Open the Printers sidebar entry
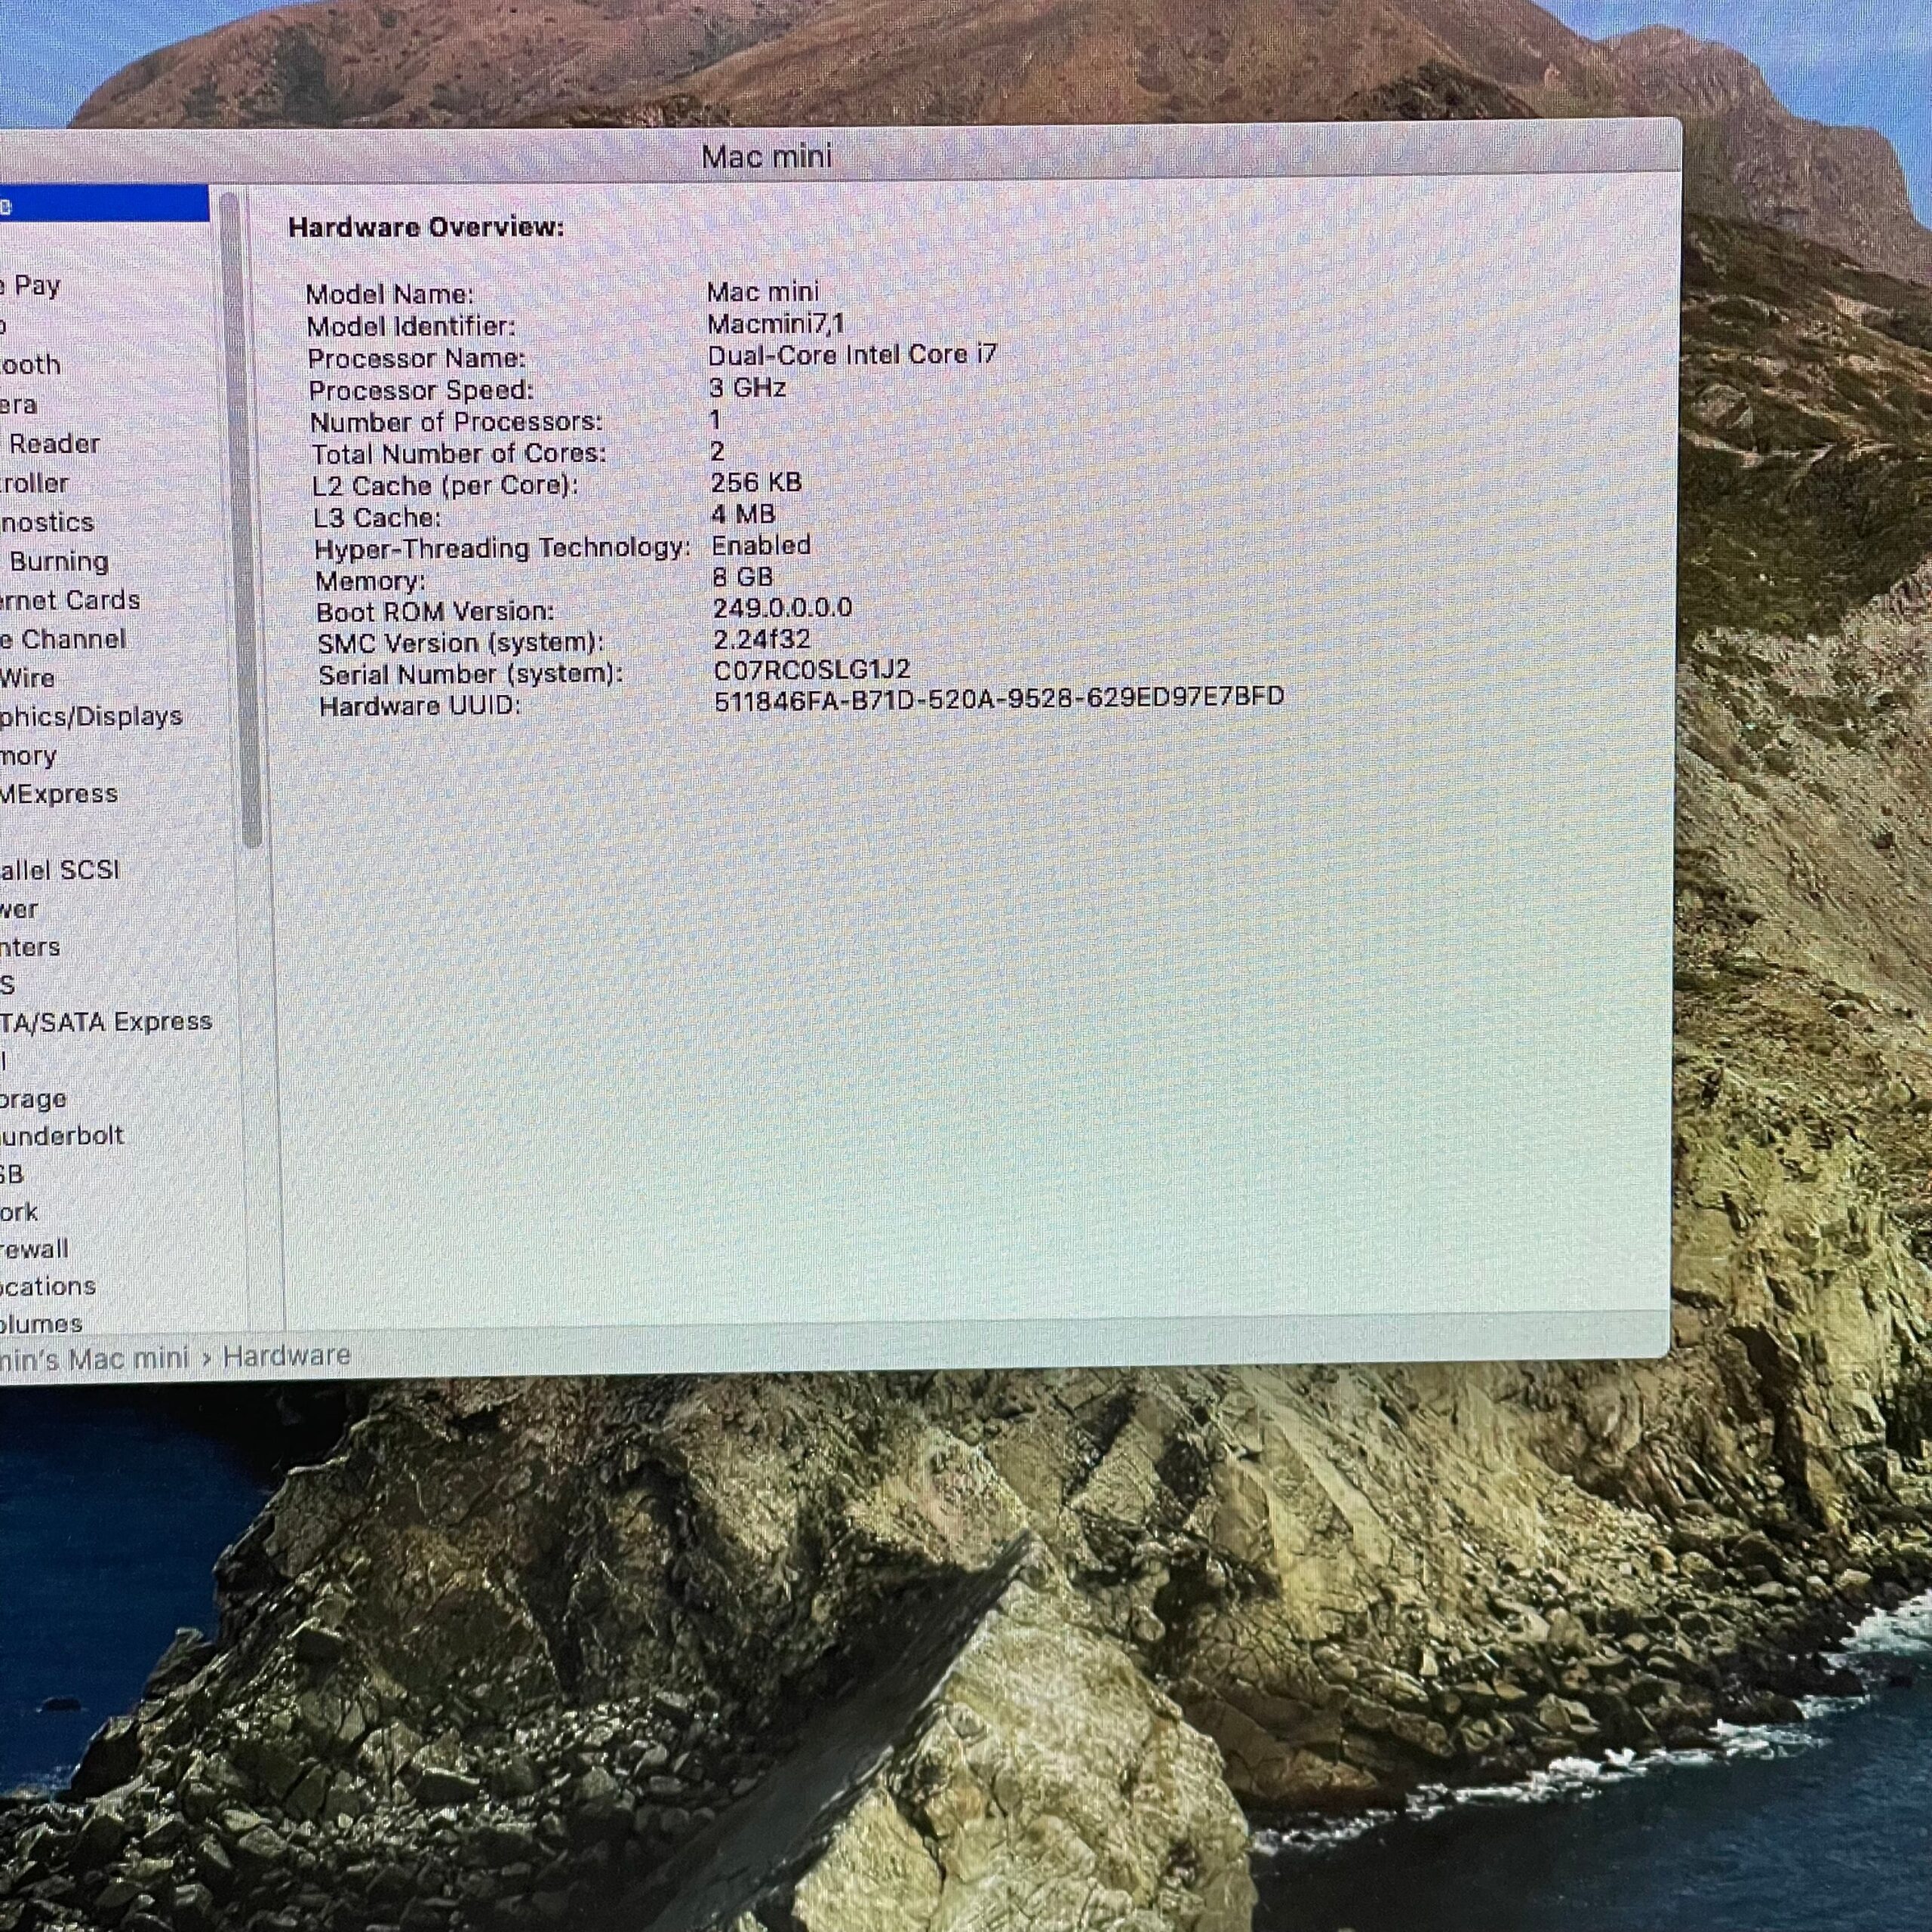This screenshot has width=1932, height=1932. click(x=30, y=947)
